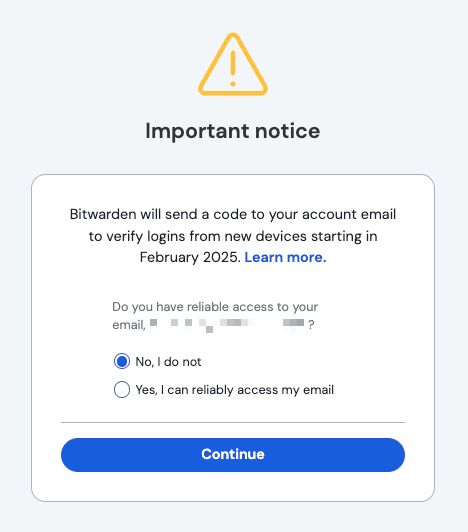468x532 pixels.
Task: Click the gray page background beside the heading
Action: pos(390,131)
